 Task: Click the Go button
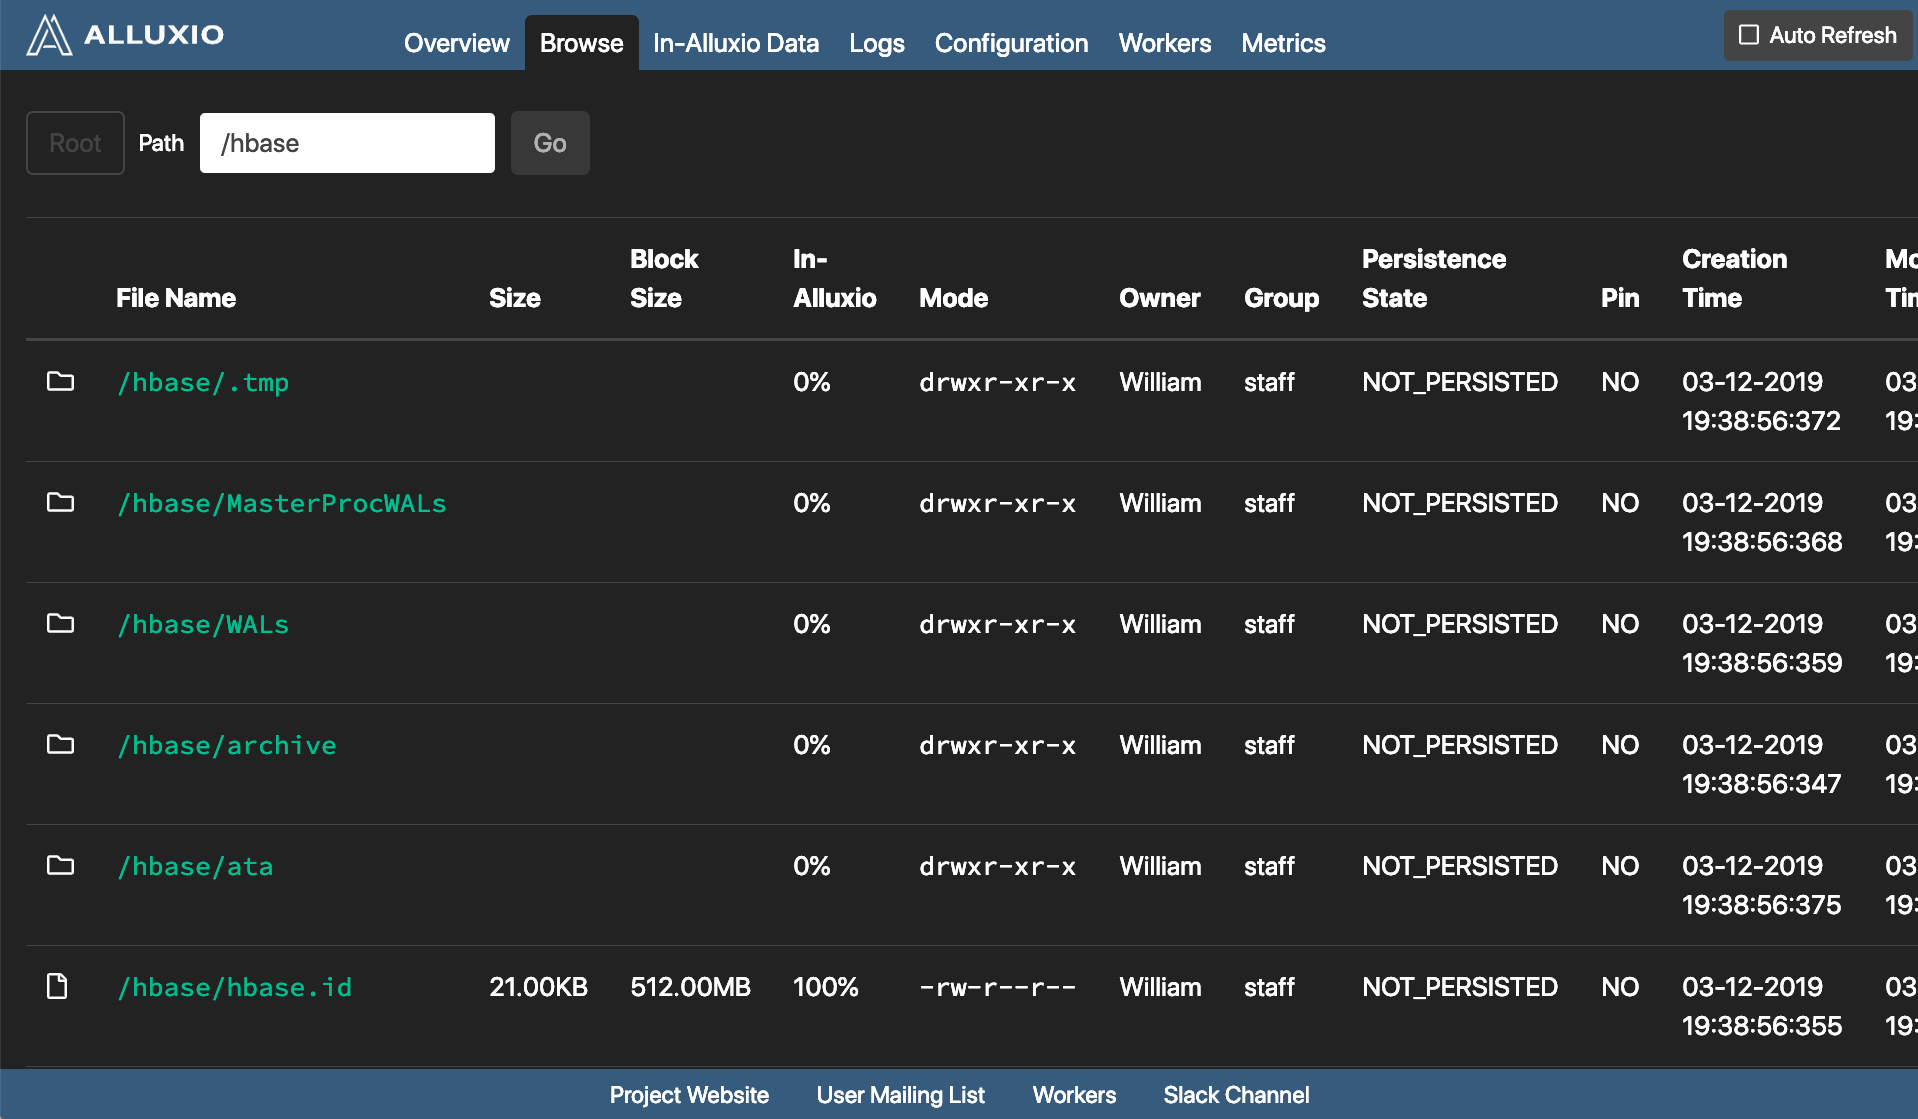tap(550, 143)
